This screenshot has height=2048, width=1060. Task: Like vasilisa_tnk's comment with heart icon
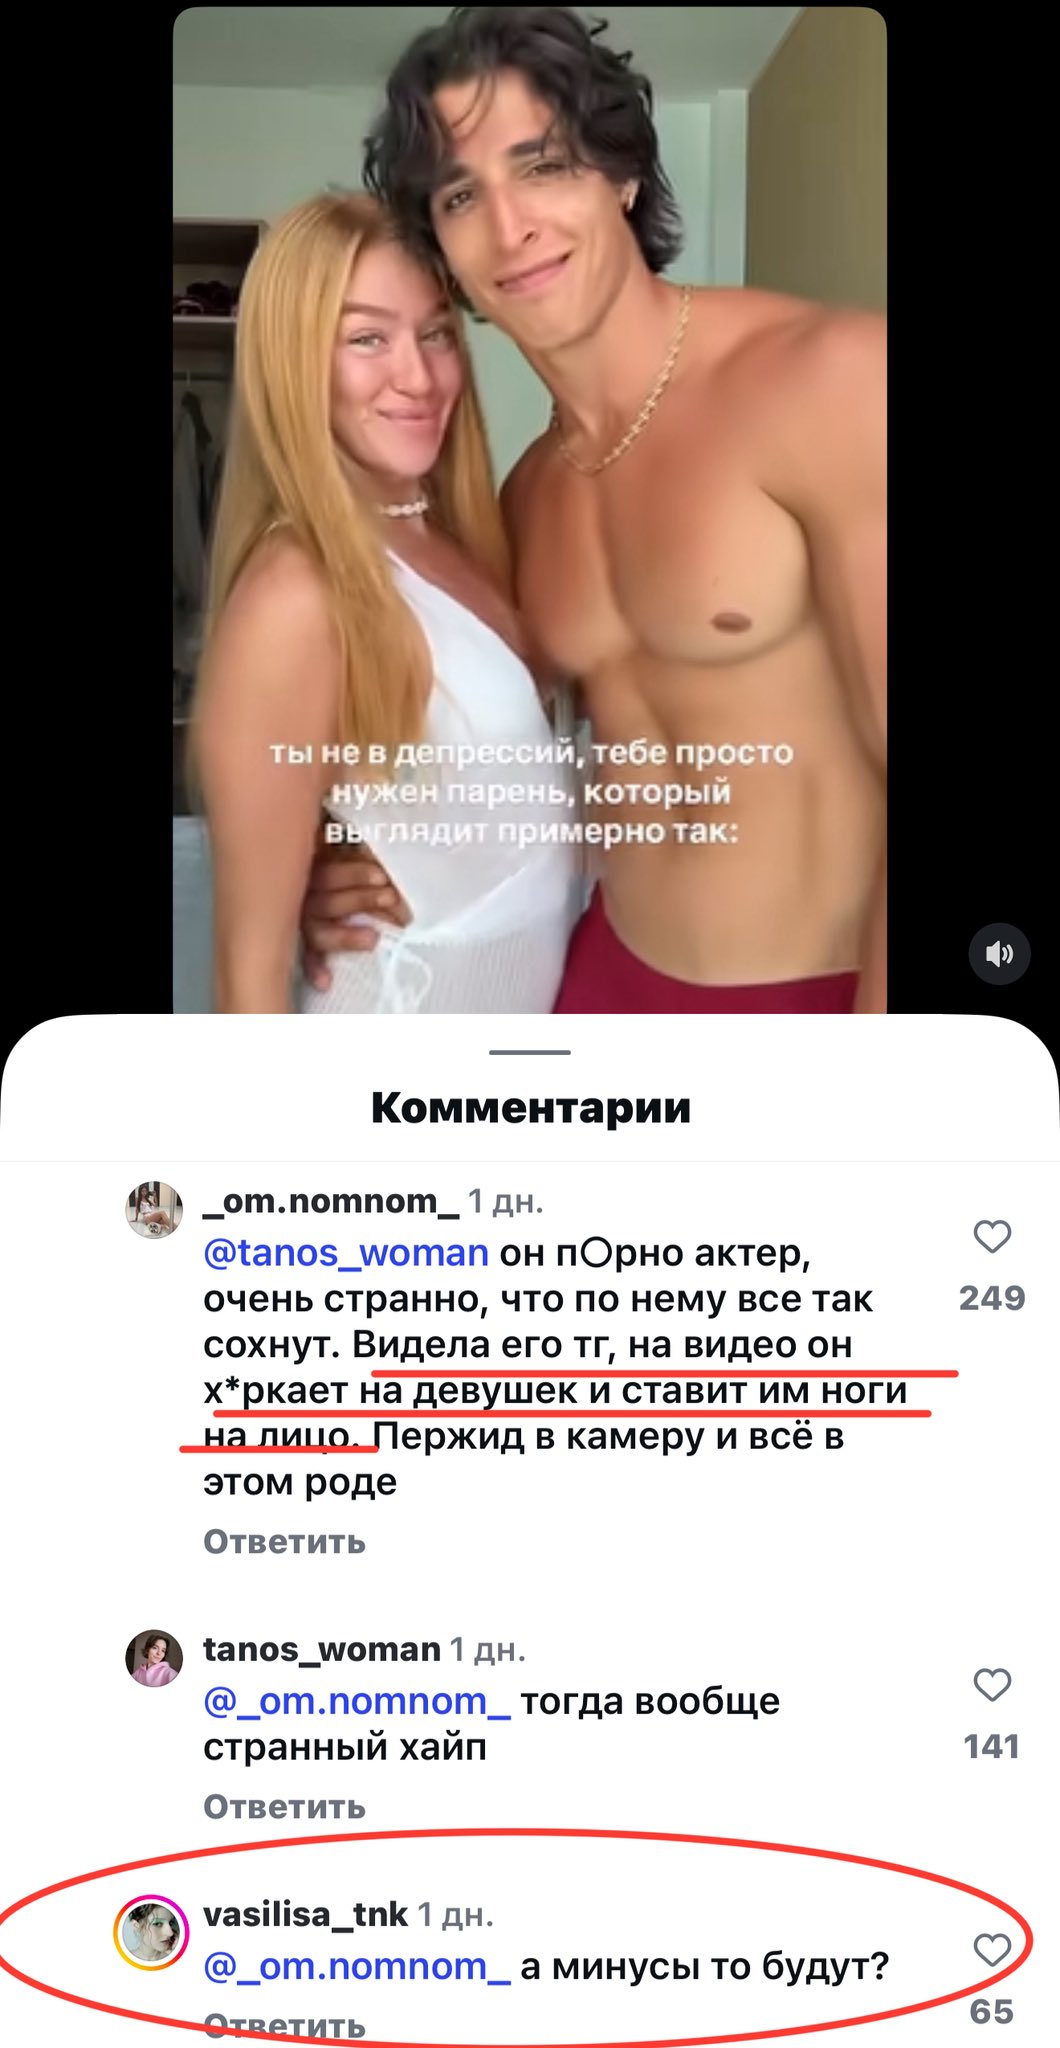[992, 1950]
